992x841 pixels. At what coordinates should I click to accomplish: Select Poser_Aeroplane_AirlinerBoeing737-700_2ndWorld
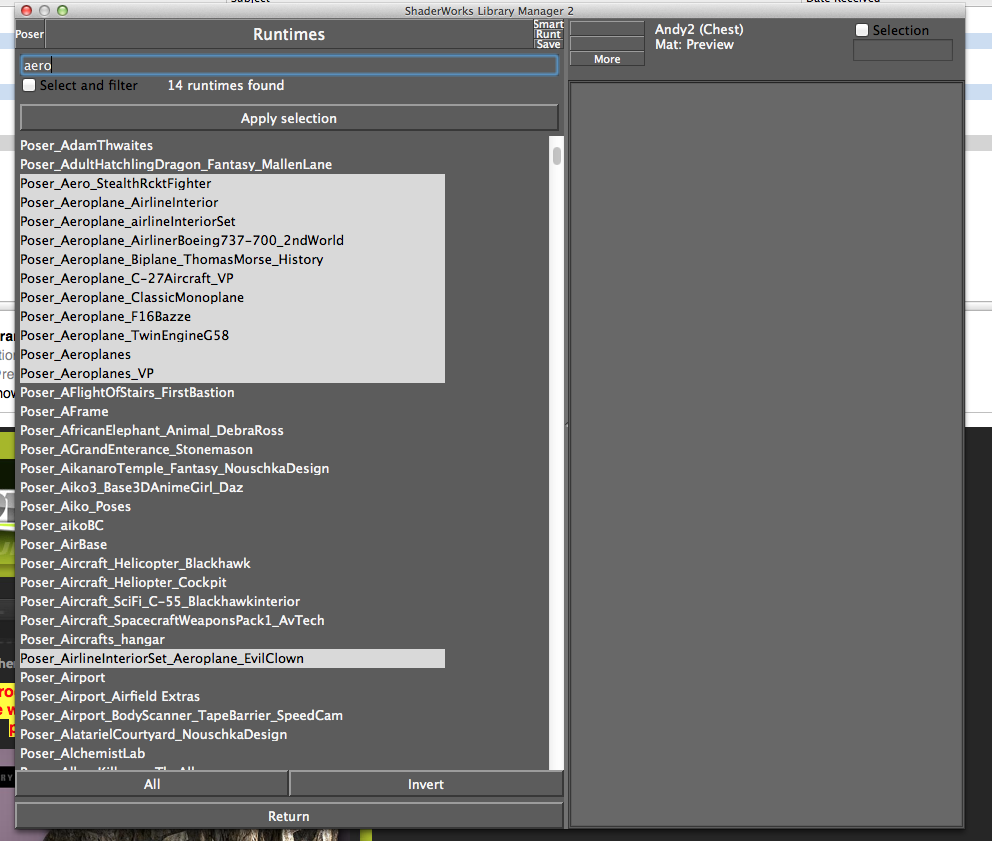pyautogui.click(x=232, y=240)
